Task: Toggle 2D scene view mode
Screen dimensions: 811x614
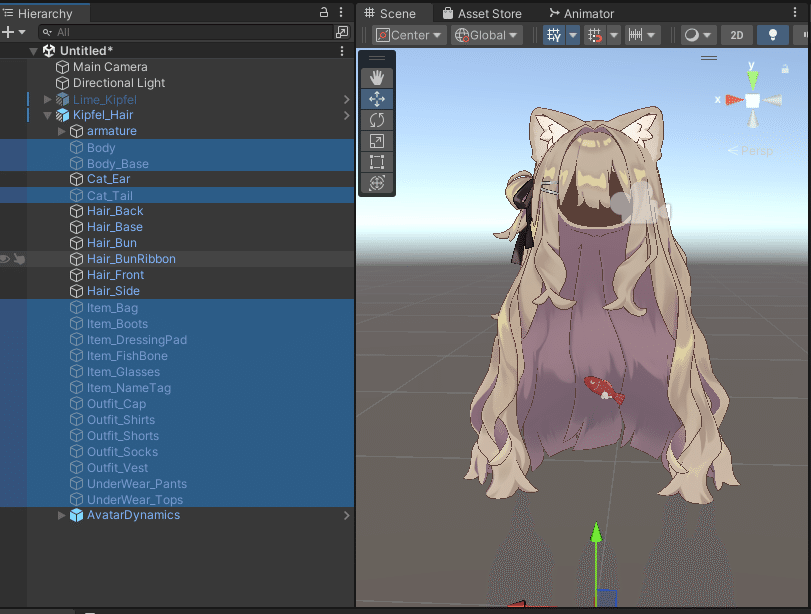Action: [x=737, y=34]
